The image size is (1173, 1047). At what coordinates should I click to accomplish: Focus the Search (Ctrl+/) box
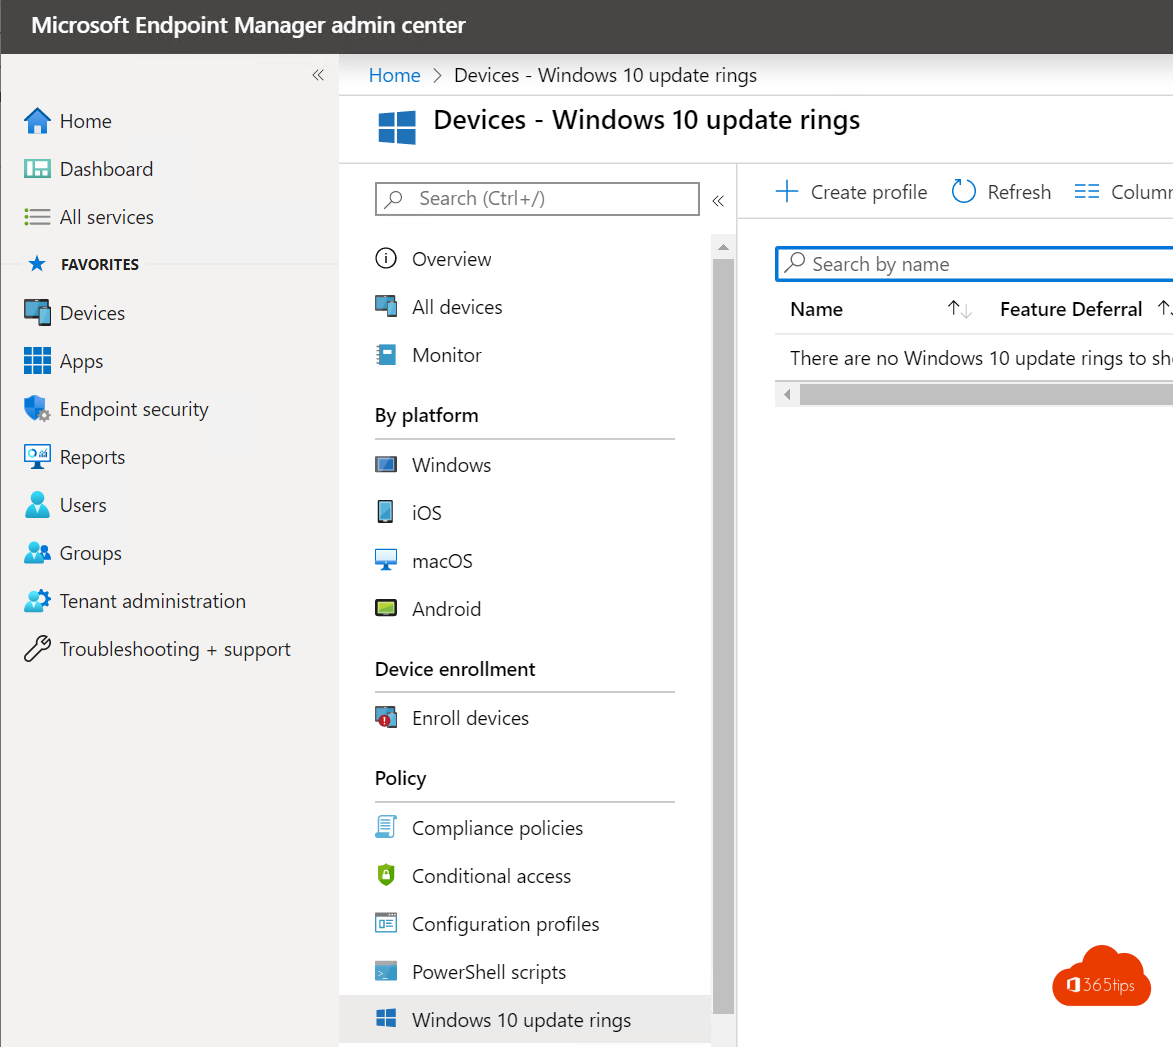537,199
